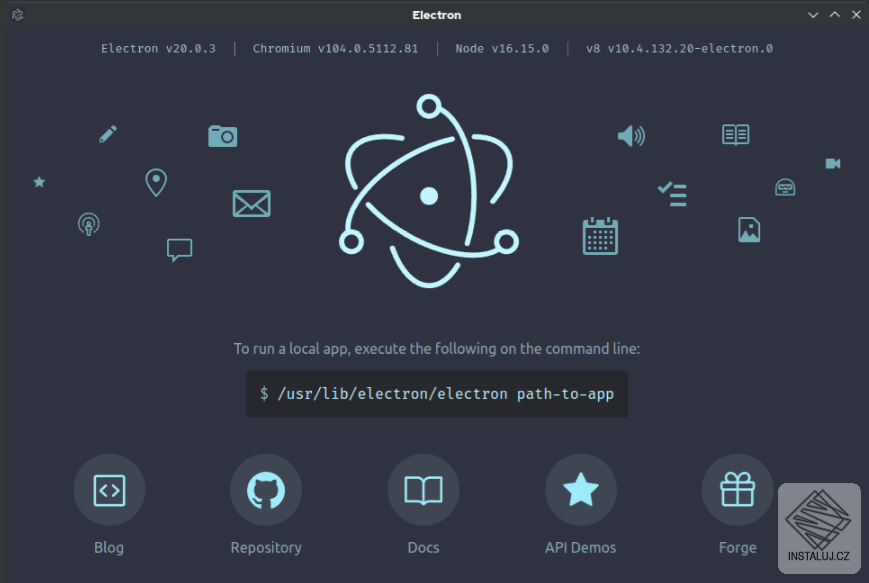
Task: Click the picture bookmark image icon
Action: point(749,230)
